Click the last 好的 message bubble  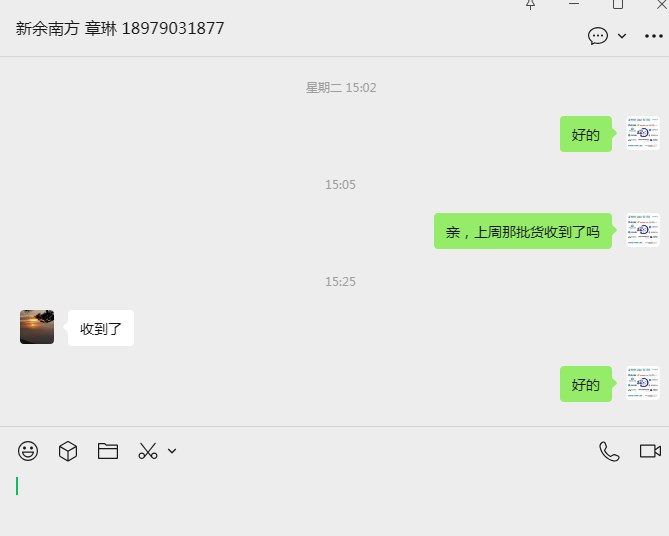click(x=586, y=384)
